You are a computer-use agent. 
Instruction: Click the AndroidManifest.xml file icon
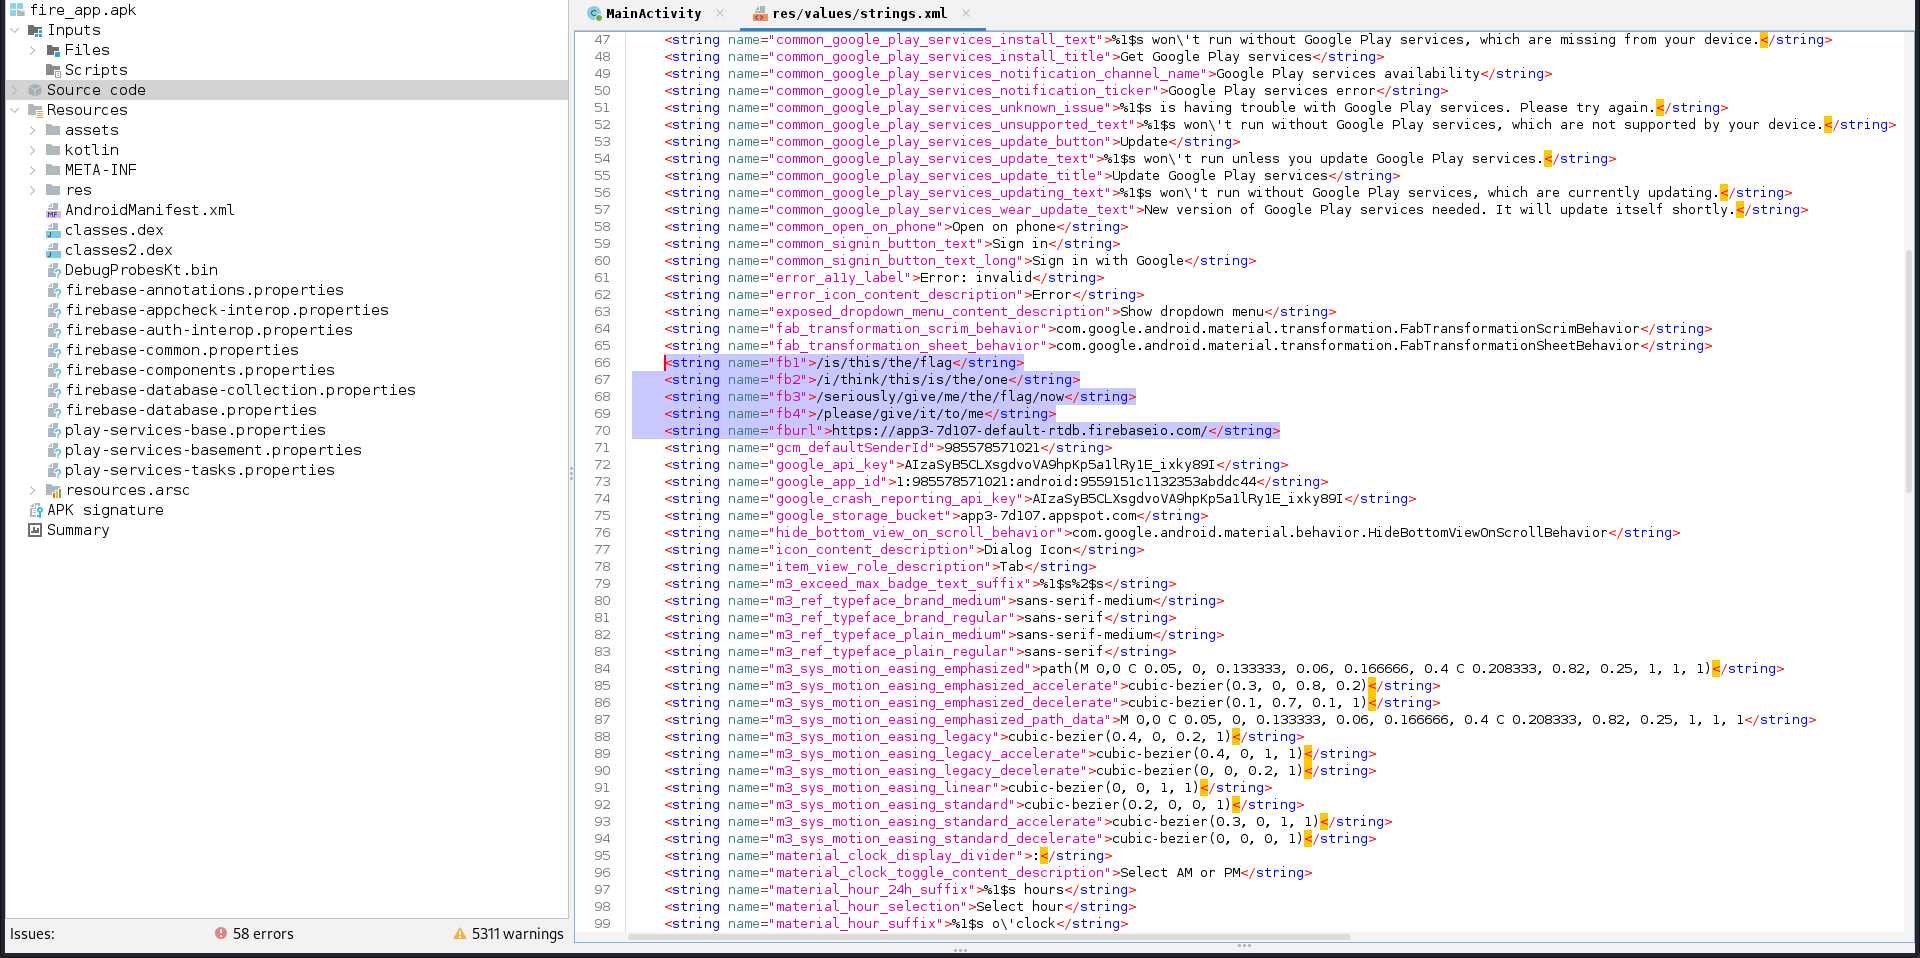click(x=53, y=211)
